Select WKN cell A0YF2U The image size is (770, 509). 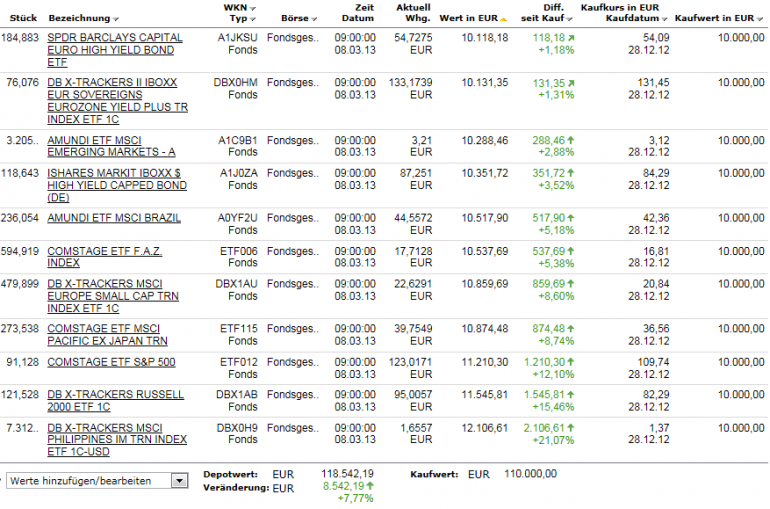(x=237, y=218)
